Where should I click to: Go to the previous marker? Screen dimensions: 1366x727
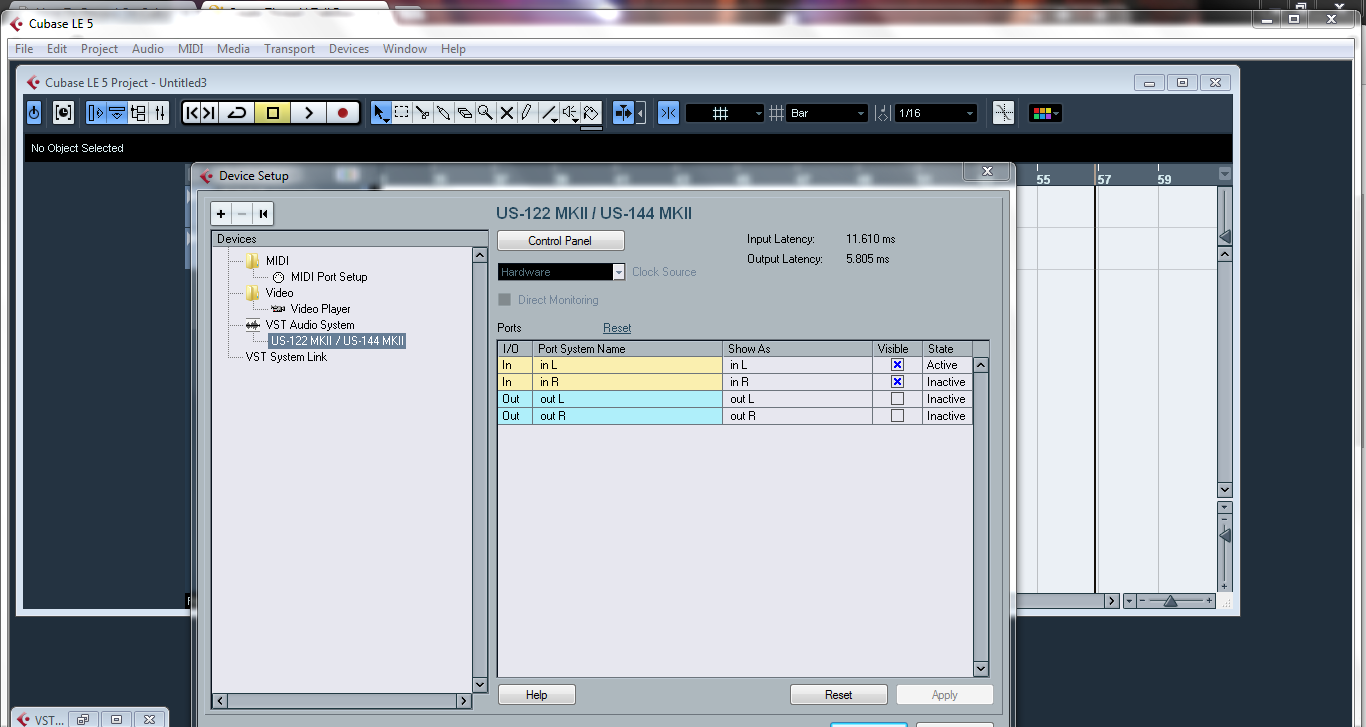pos(192,113)
